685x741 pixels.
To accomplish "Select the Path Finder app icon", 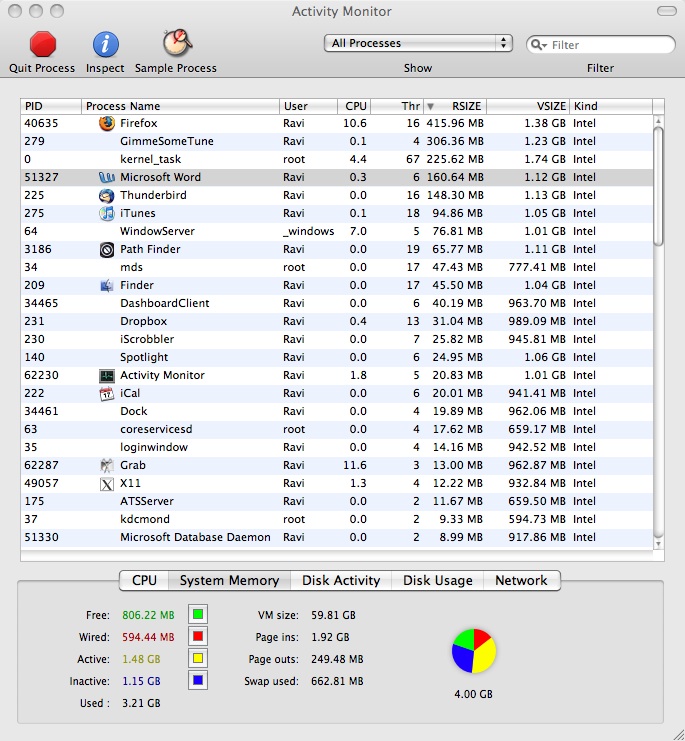I will pyautogui.click(x=107, y=250).
